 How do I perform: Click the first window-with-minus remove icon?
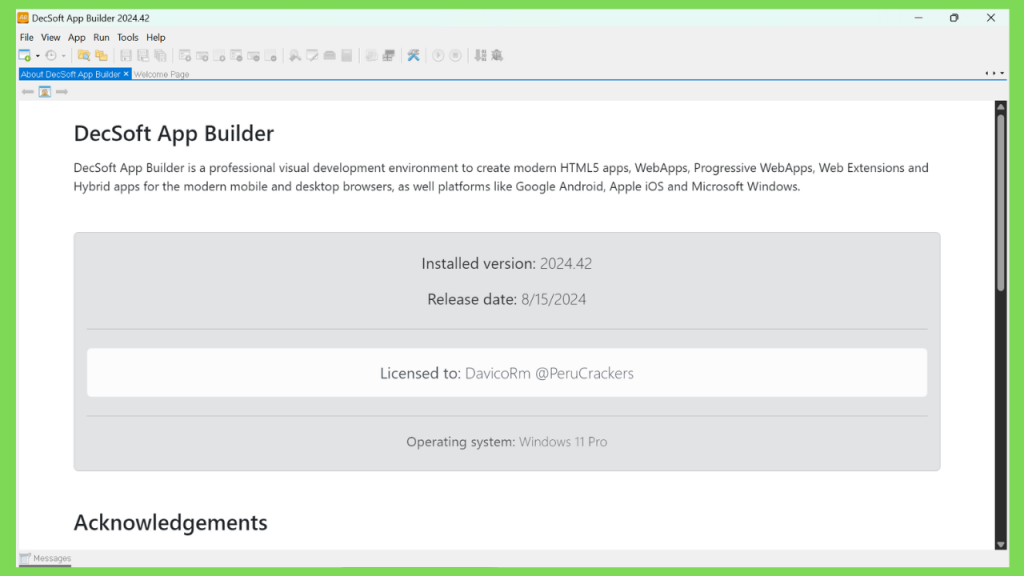click(236, 56)
